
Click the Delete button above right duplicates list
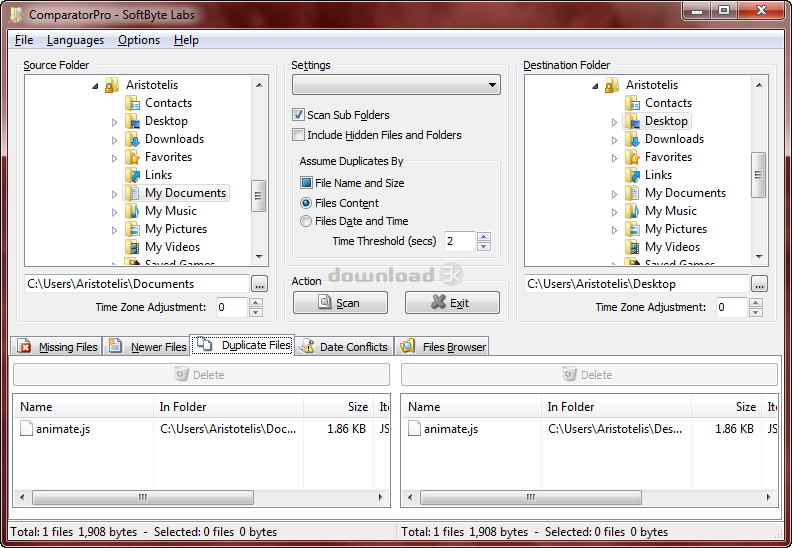click(589, 375)
